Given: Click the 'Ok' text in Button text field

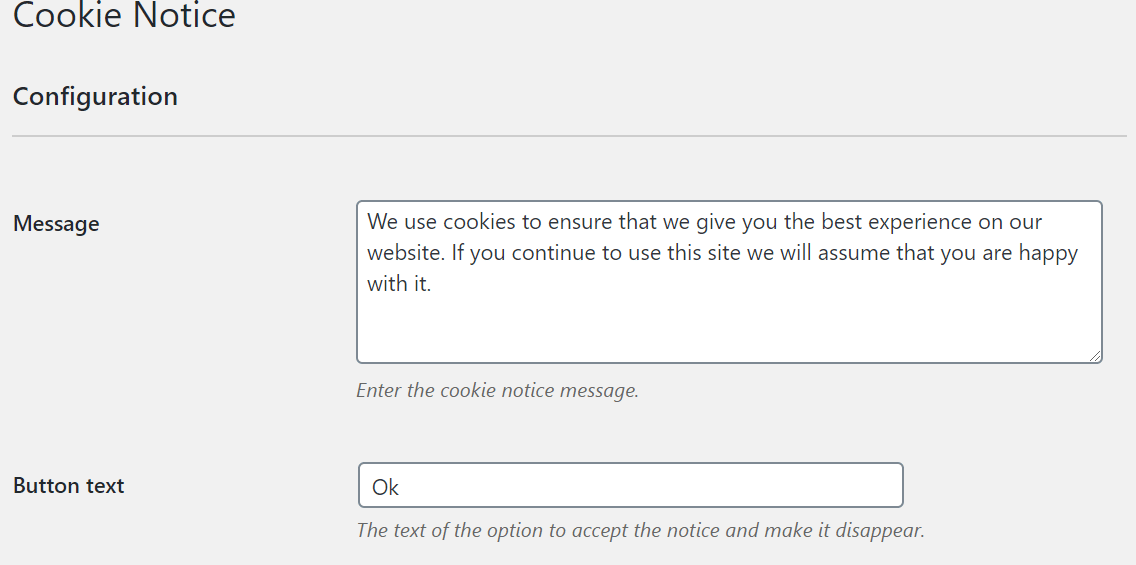Looking at the screenshot, I should (x=385, y=487).
